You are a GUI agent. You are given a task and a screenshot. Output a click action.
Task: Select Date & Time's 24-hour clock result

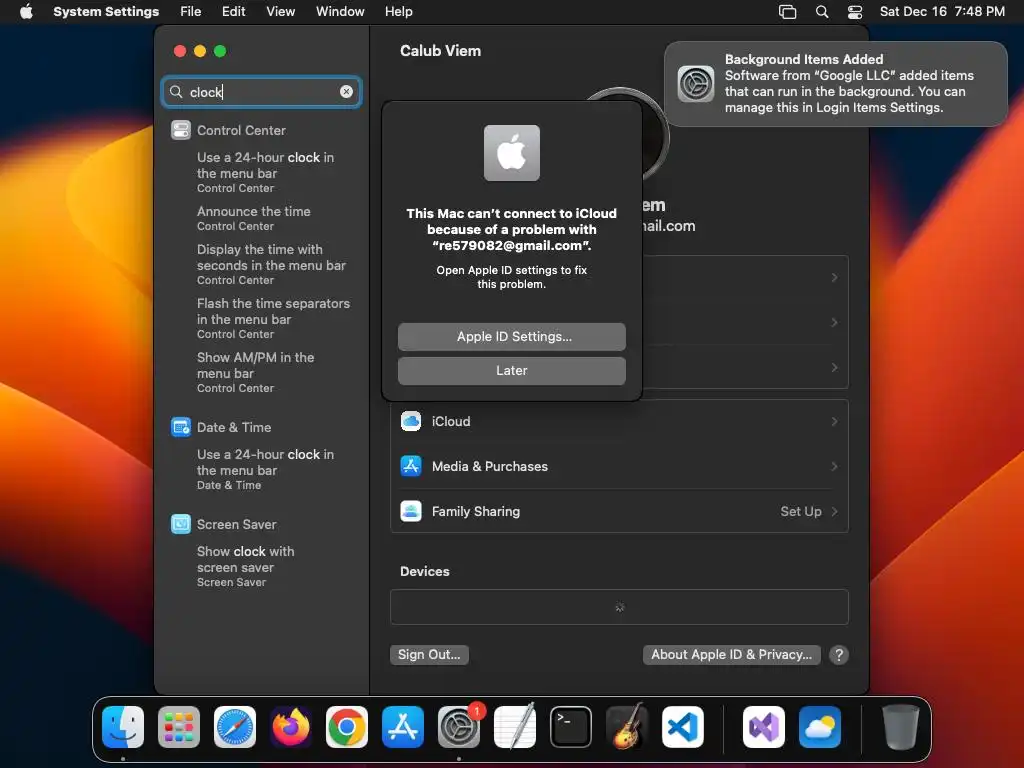pos(265,470)
